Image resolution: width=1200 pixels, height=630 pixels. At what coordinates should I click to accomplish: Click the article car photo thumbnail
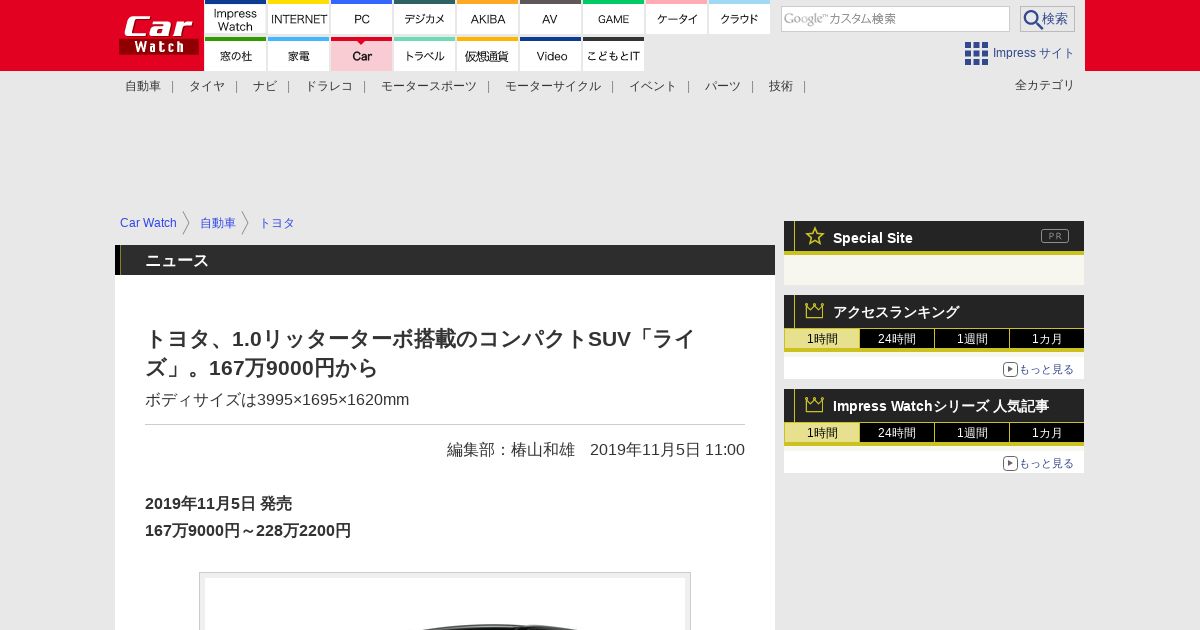[x=445, y=602]
